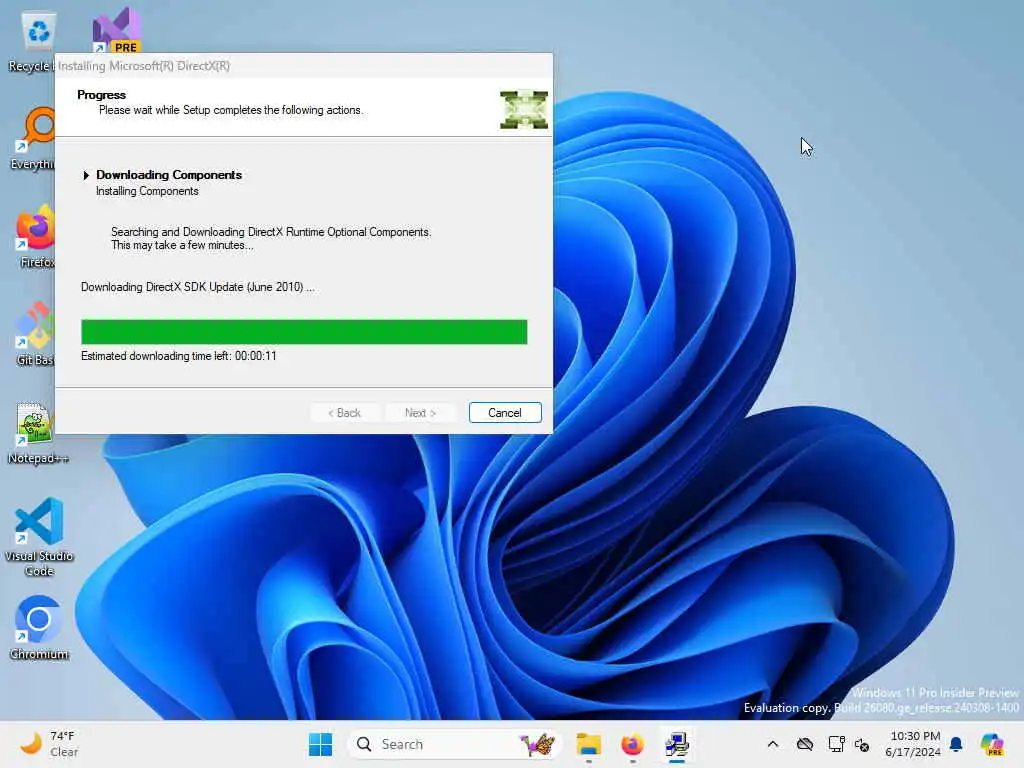Click the DirectX setup taskbar icon

(677, 744)
